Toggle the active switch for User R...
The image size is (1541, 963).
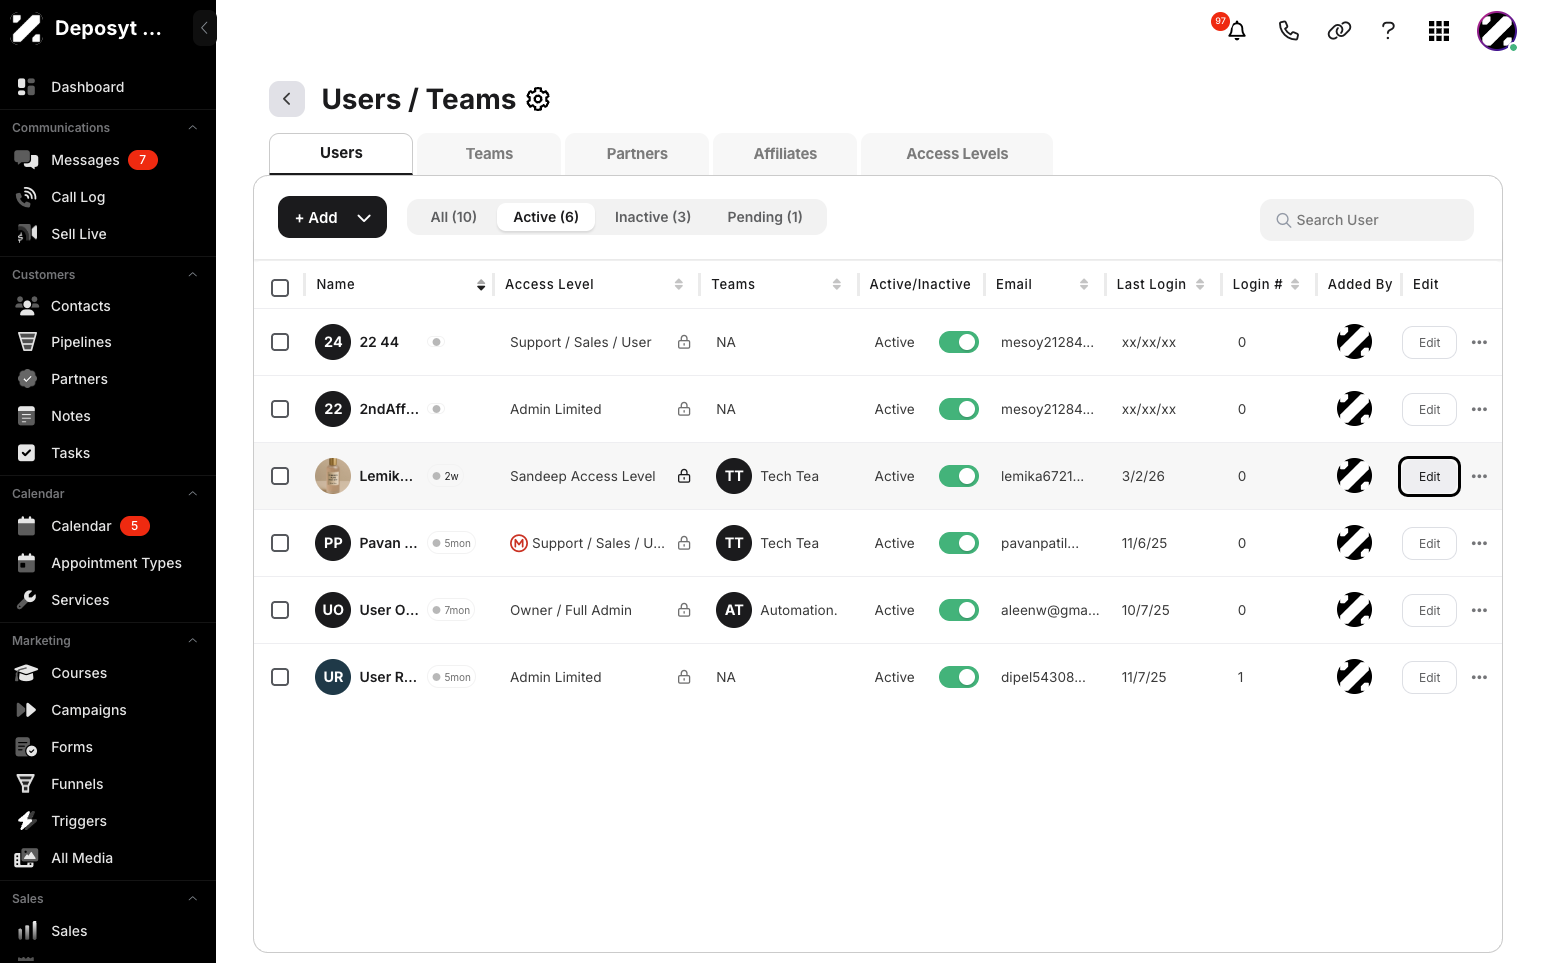(958, 677)
